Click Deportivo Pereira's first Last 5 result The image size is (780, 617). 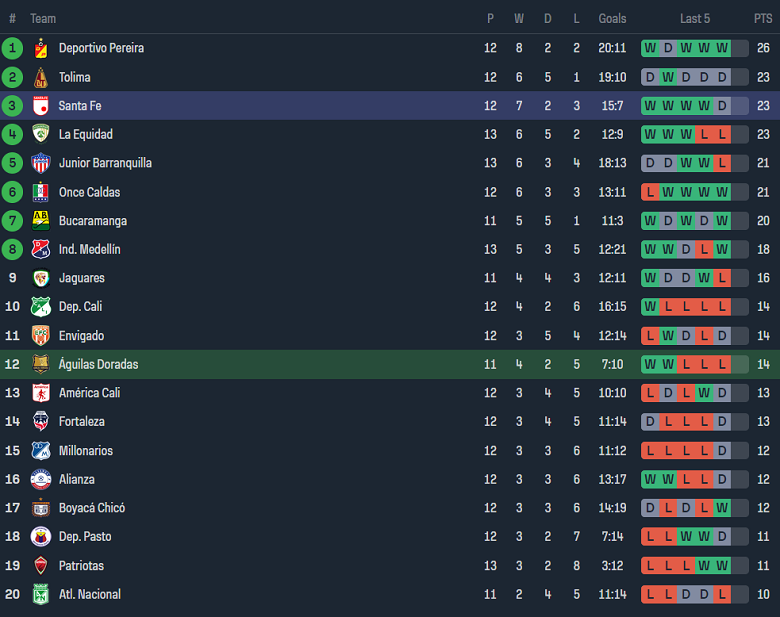tap(650, 48)
